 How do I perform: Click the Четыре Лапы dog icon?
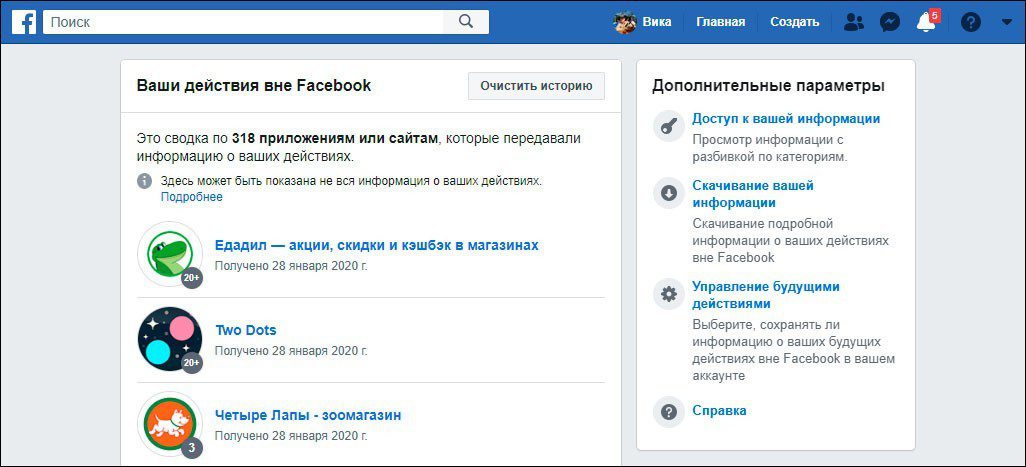point(169,424)
